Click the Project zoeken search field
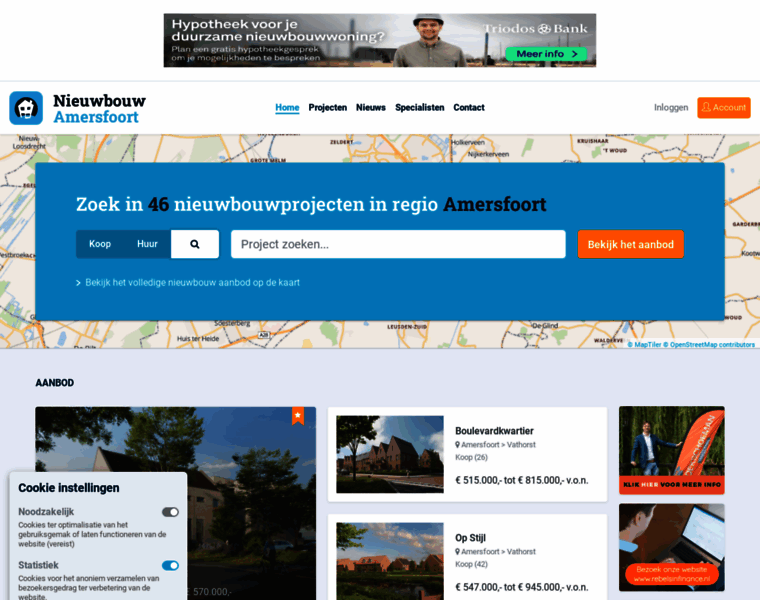Viewport: 760px width, 600px height. 398,244
